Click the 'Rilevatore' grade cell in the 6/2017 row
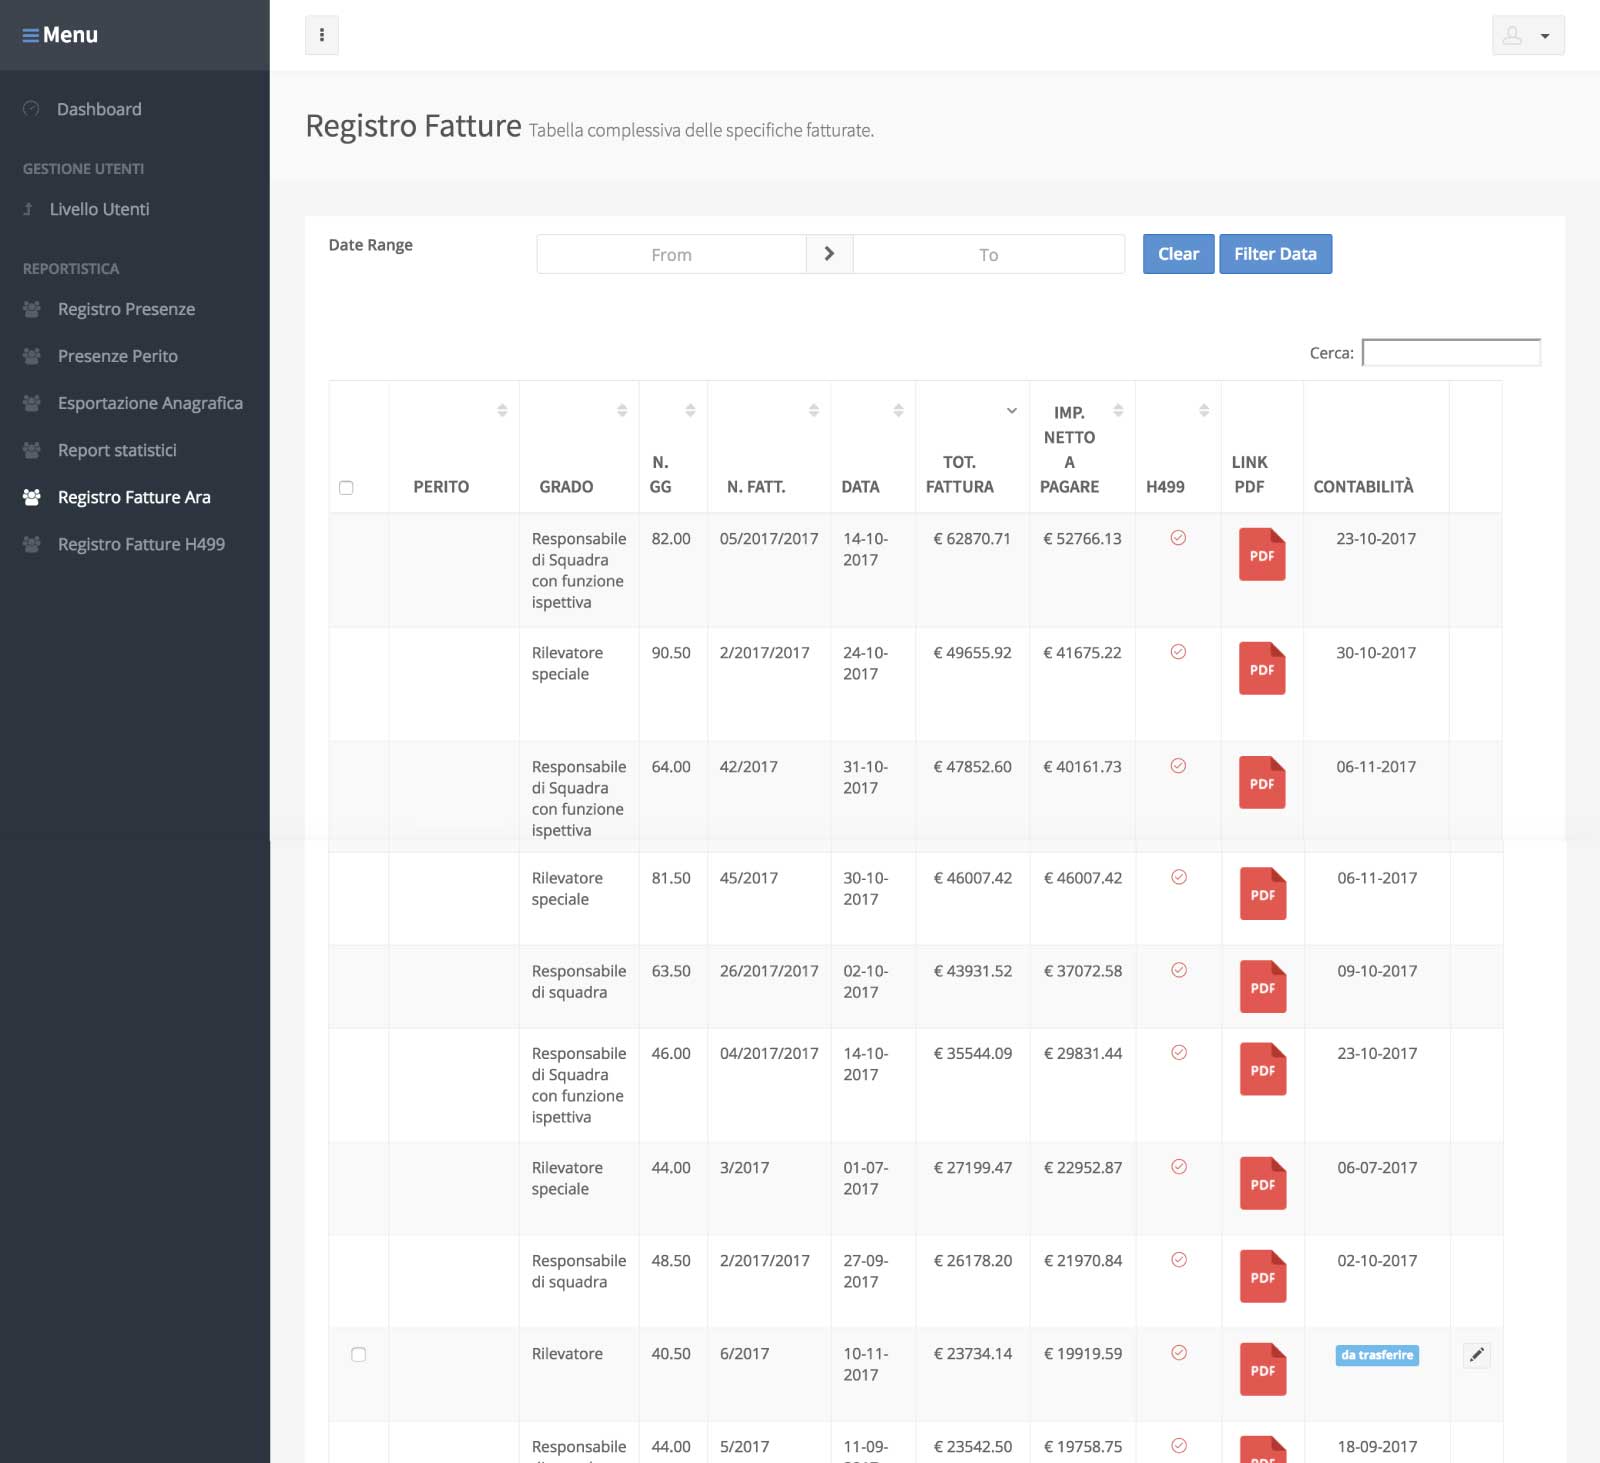The width and height of the screenshot is (1600, 1463). 567,1353
